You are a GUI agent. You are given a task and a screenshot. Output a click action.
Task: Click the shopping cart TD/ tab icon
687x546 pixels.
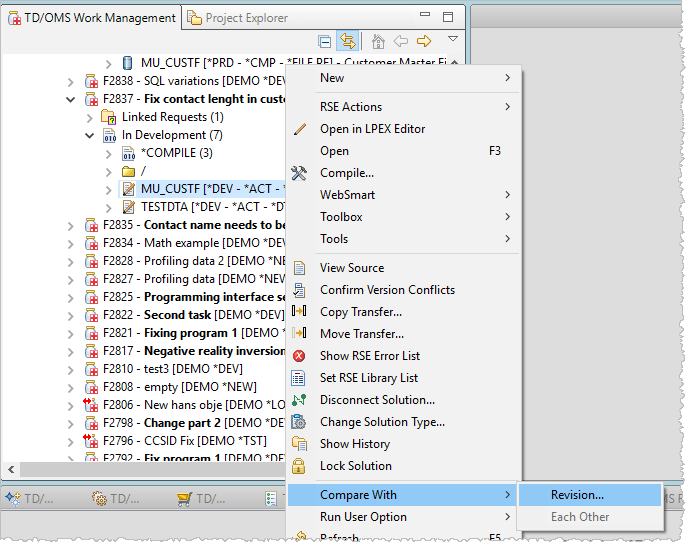tap(183, 498)
